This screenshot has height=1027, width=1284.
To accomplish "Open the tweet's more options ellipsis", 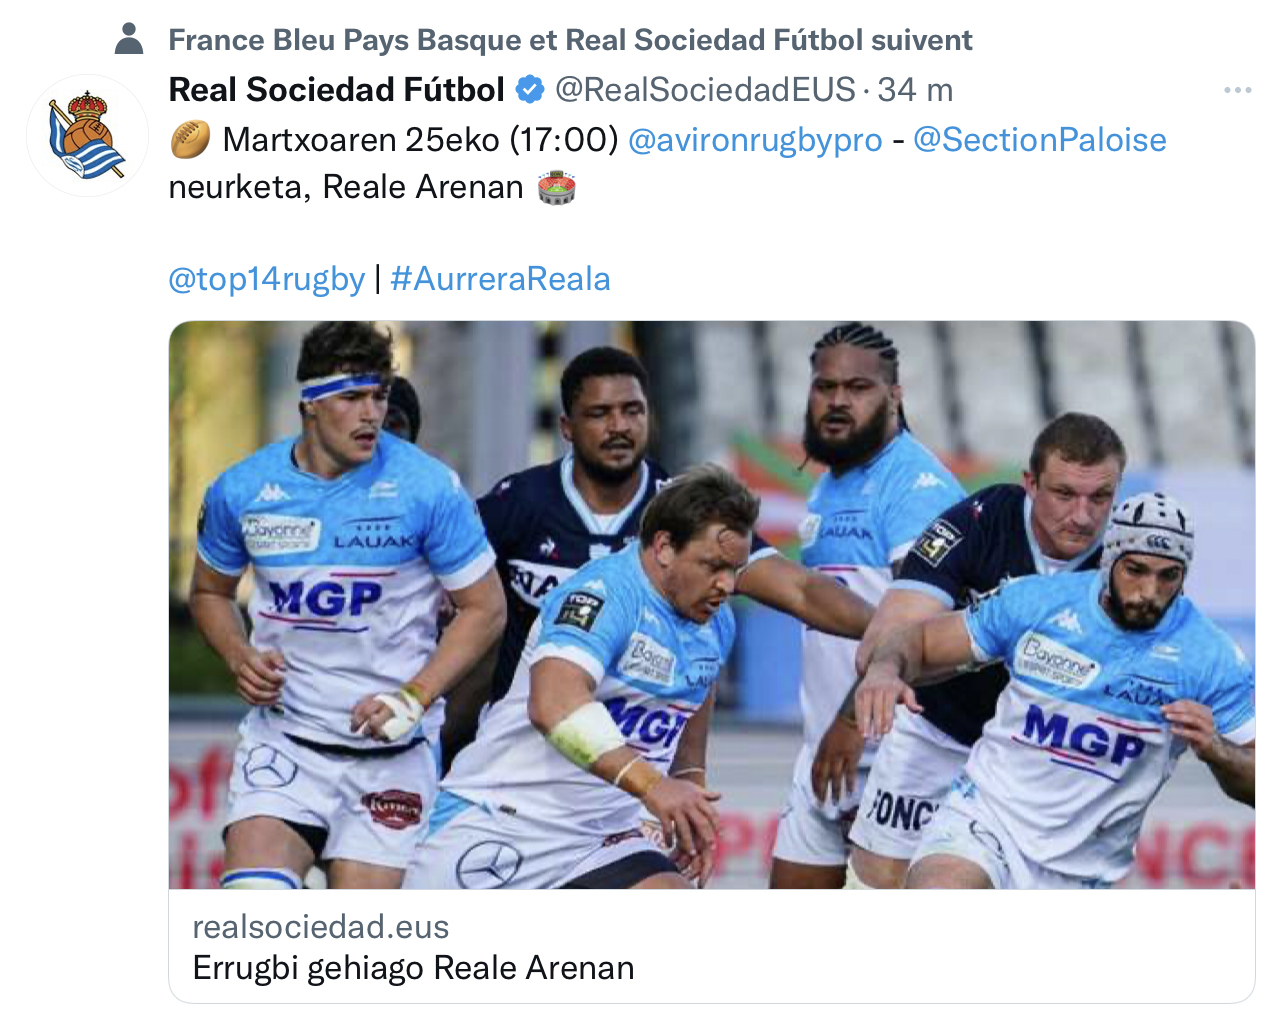I will 1237,90.
